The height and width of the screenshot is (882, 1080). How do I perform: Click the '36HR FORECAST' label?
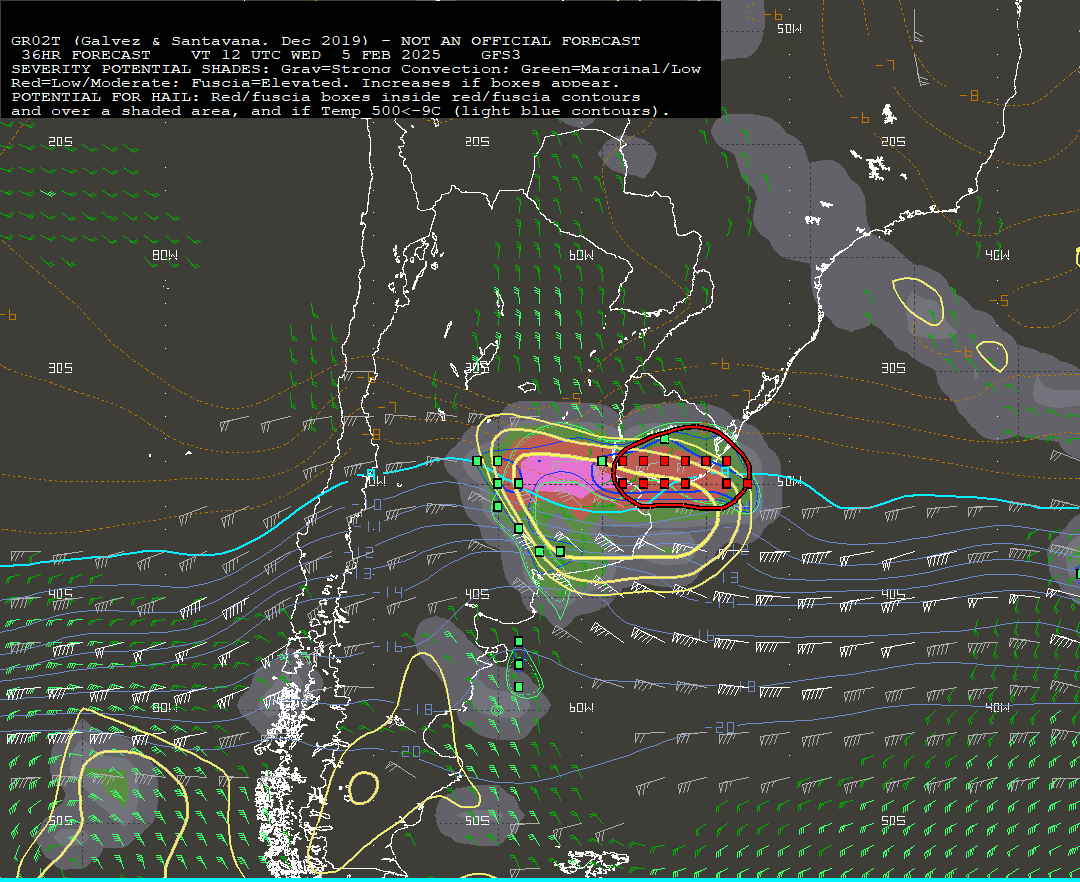pos(86,55)
